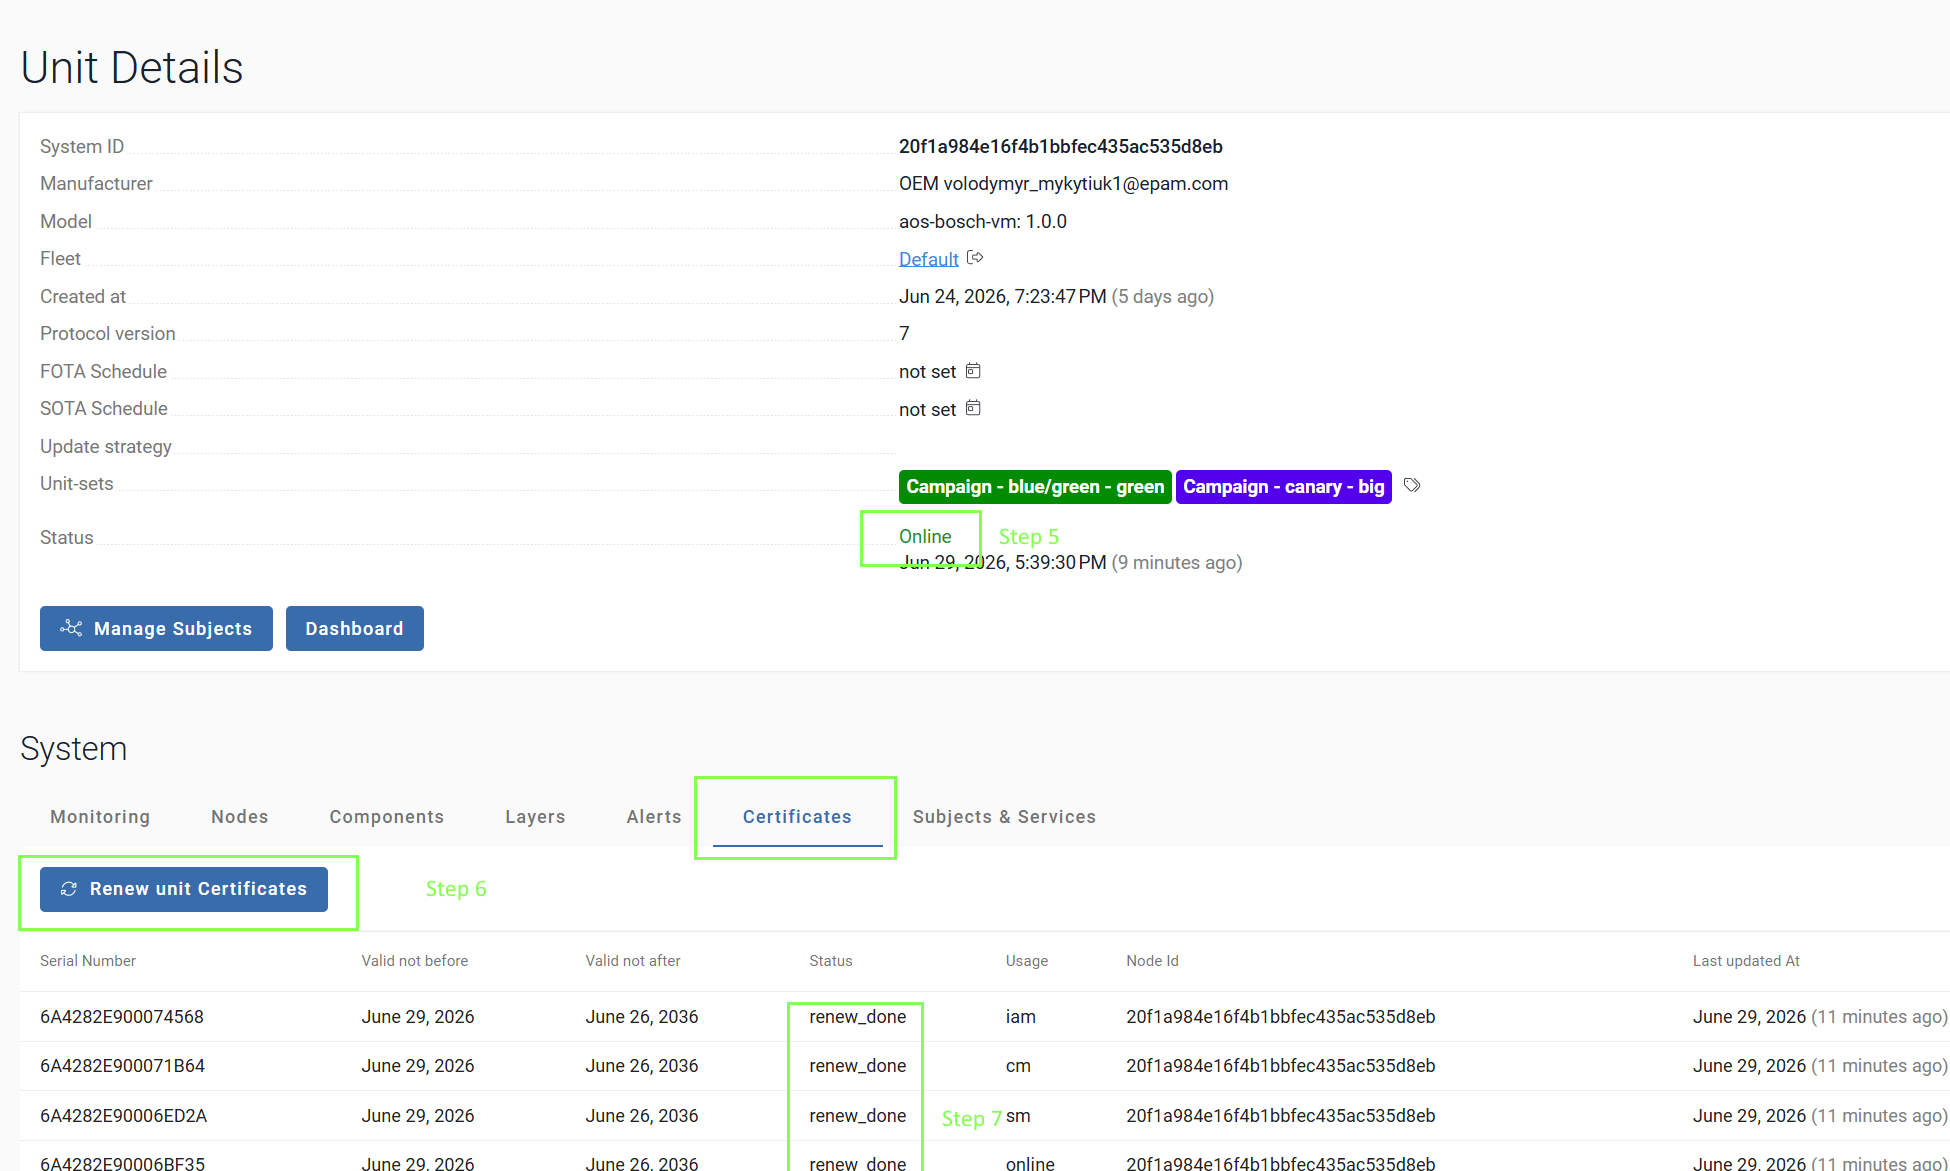Viewport: 1950px width, 1171px height.
Task: Click the Manufacturer OEM email value
Action: point(1063,184)
